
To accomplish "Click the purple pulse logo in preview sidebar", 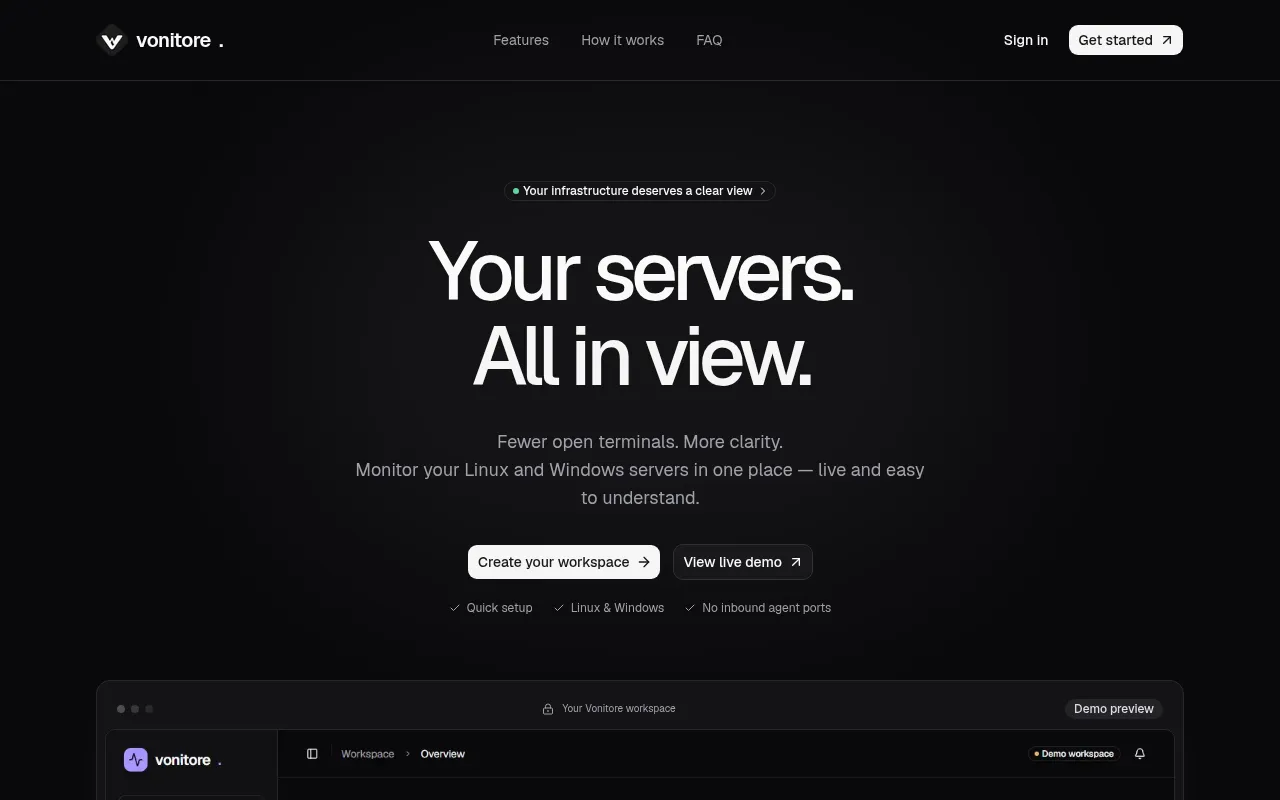I will [x=136, y=760].
